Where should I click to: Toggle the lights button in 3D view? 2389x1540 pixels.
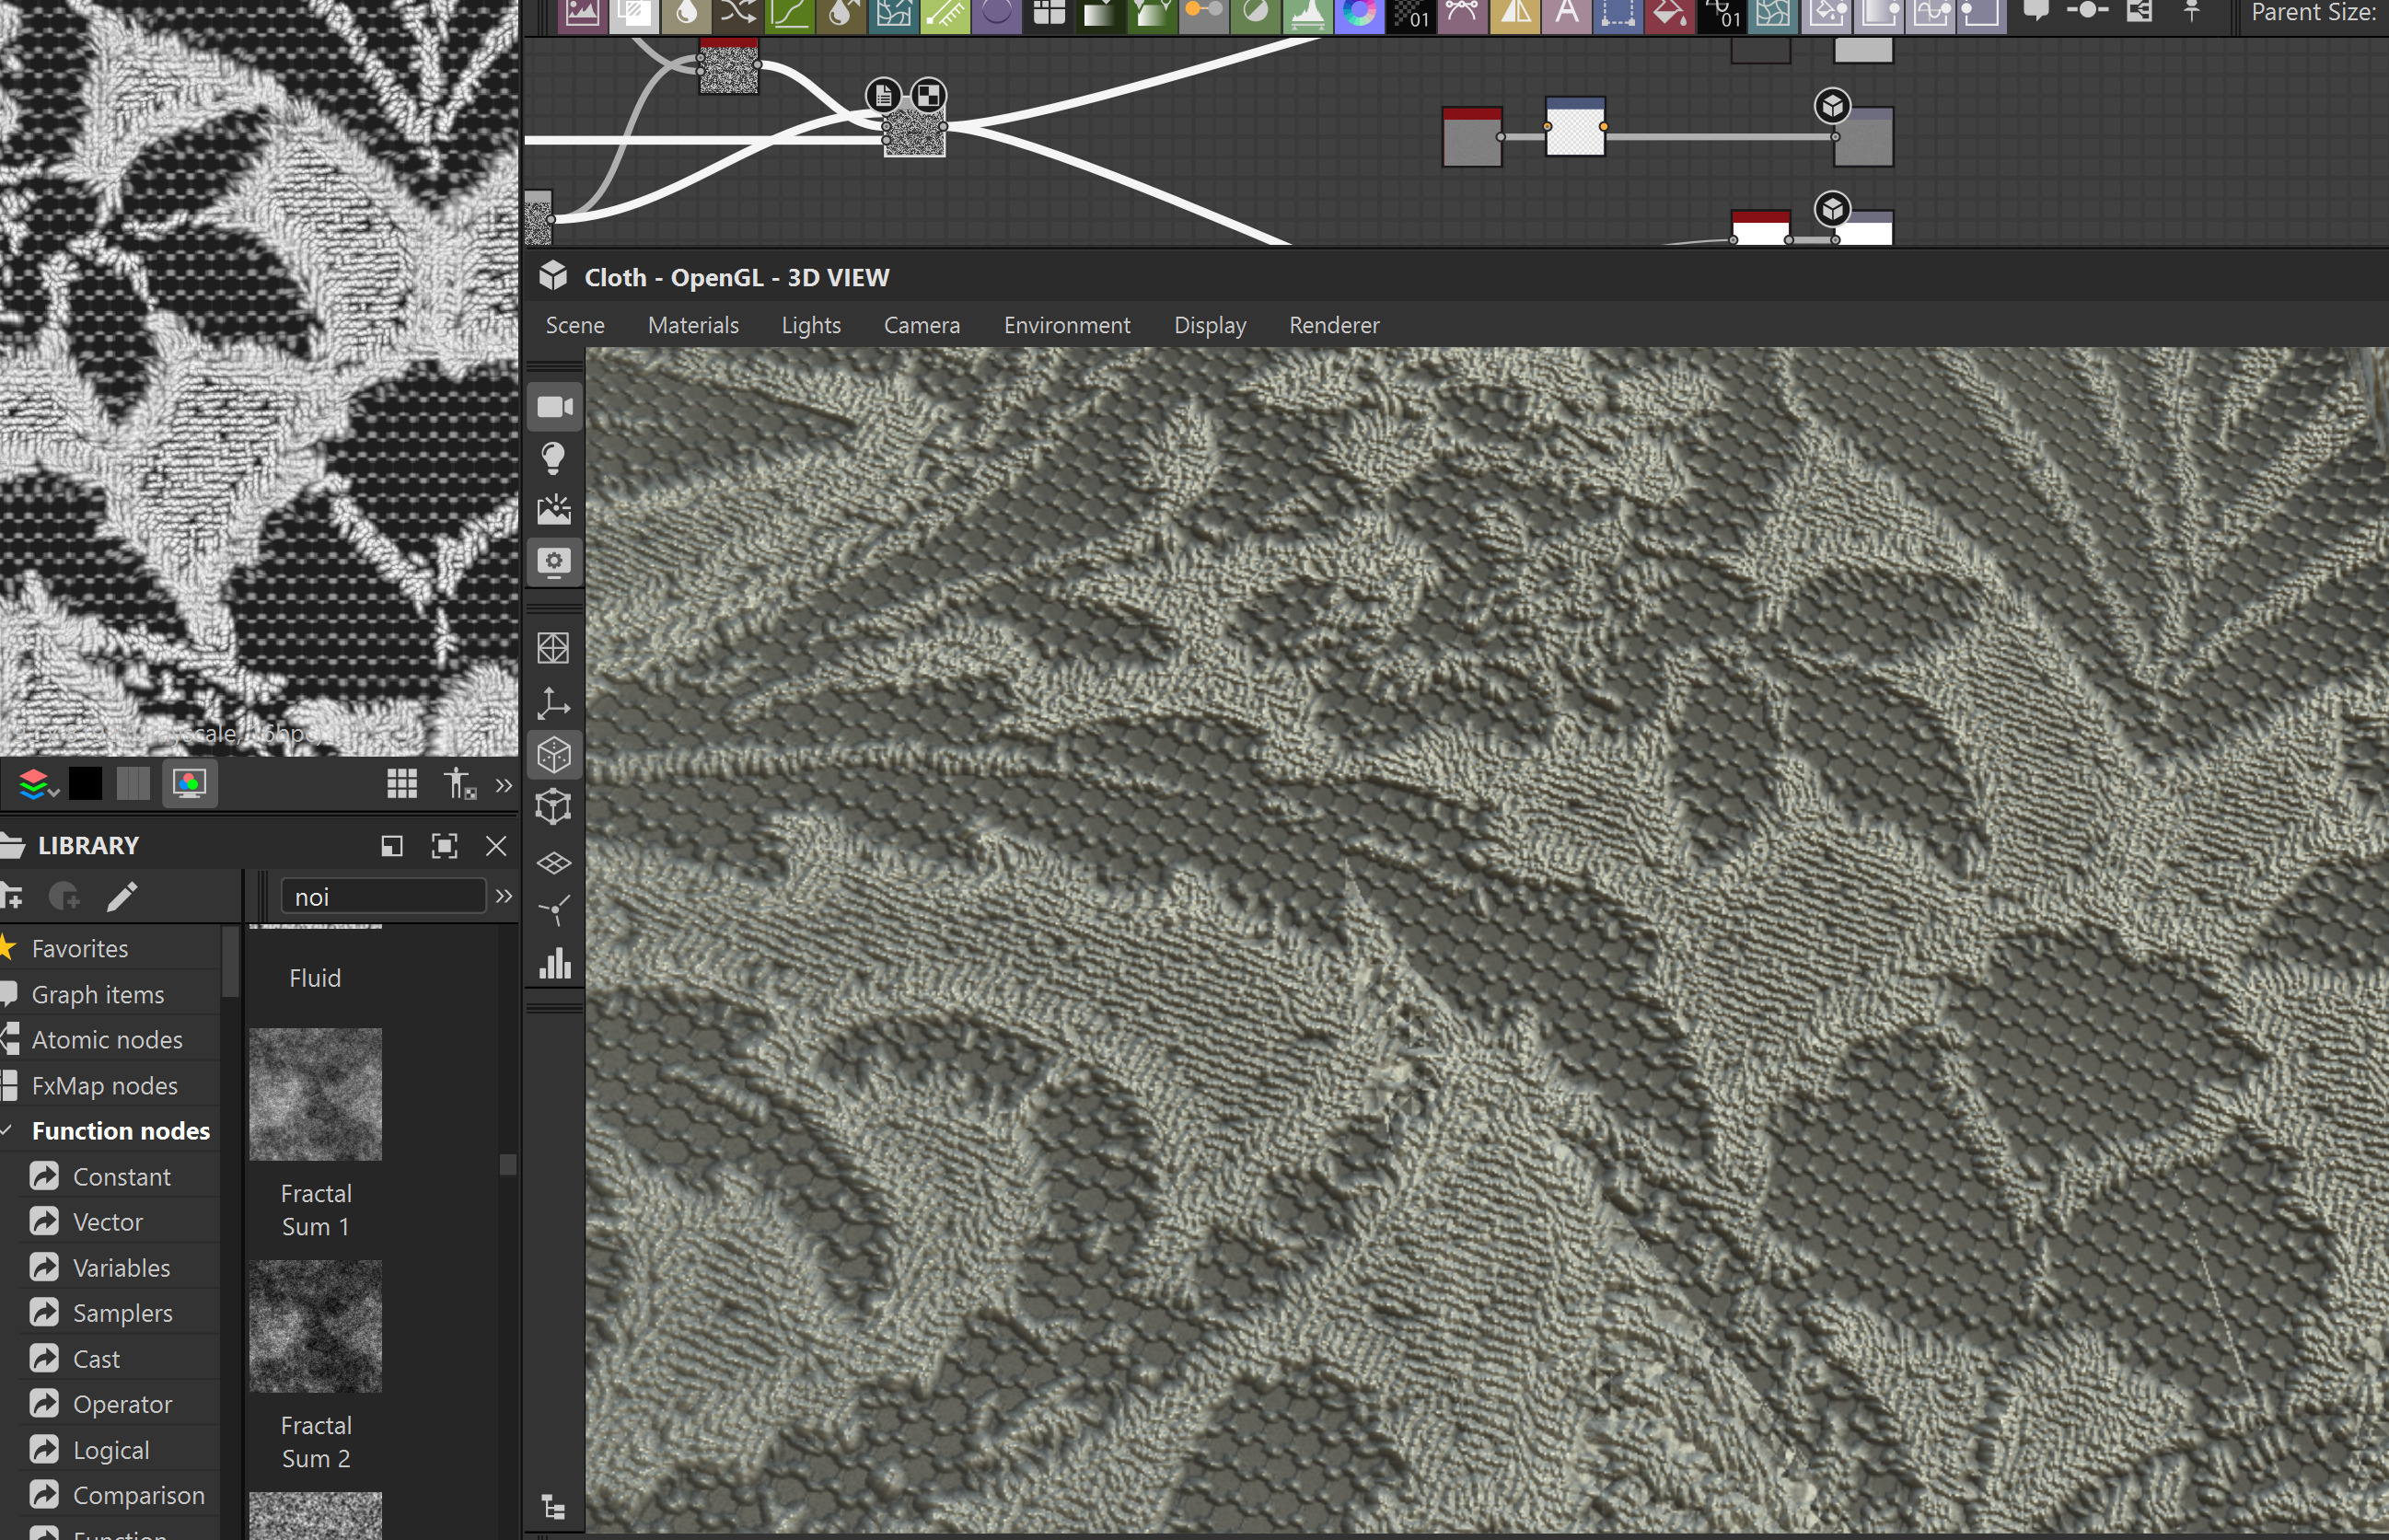click(x=555, y=459)
